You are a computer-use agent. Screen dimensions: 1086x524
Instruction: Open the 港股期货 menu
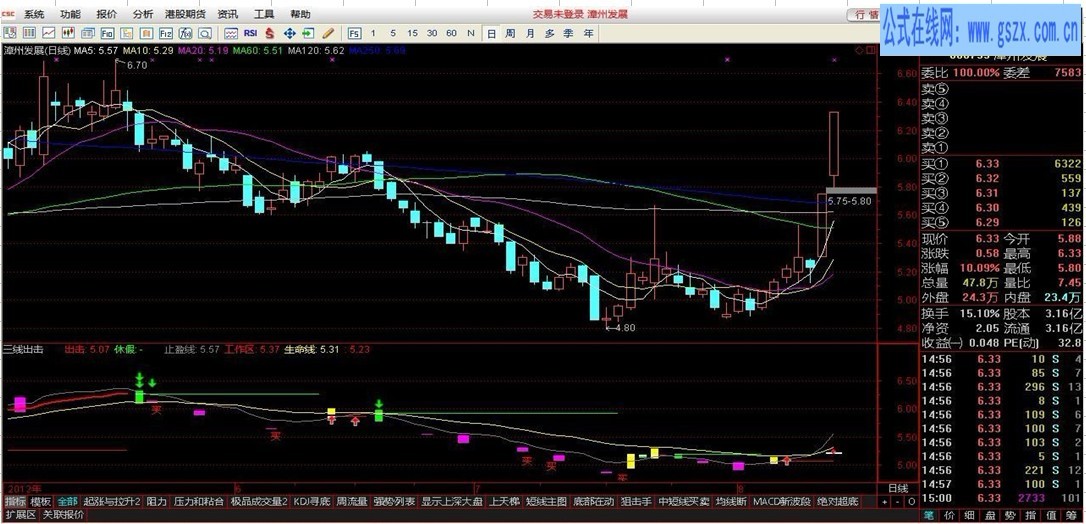pyautogui.click(x=186, y=14)
